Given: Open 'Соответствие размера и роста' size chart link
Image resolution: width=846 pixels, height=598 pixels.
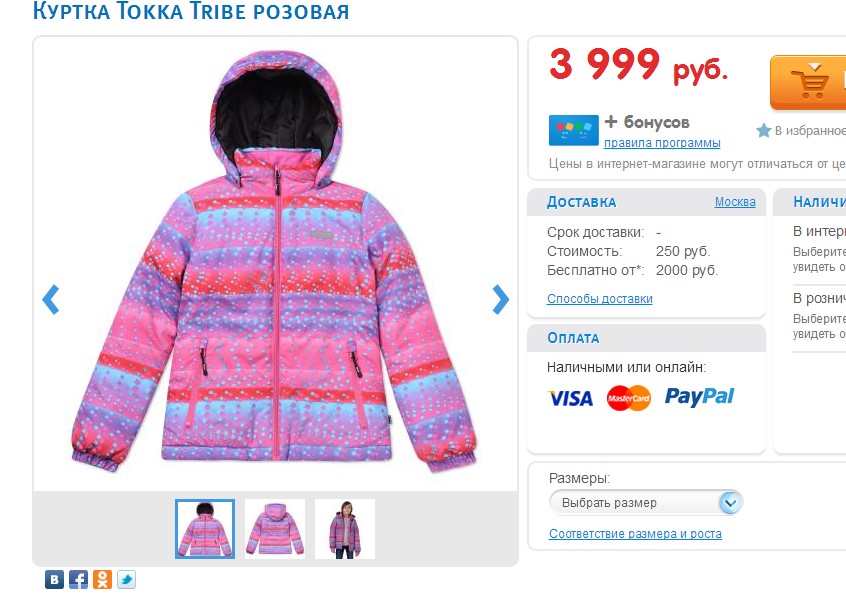Looking at the screenshot, I should (635, 534).
